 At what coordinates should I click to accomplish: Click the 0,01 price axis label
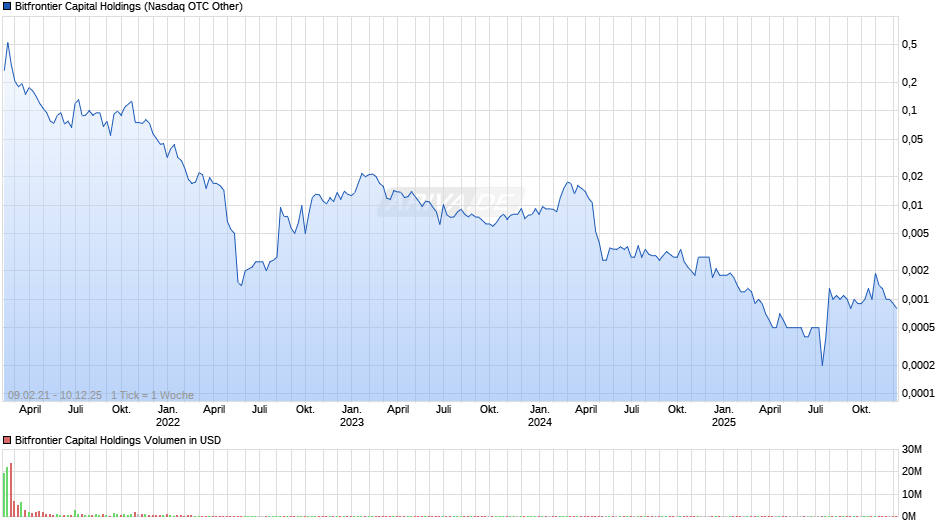tap(912, 205)
